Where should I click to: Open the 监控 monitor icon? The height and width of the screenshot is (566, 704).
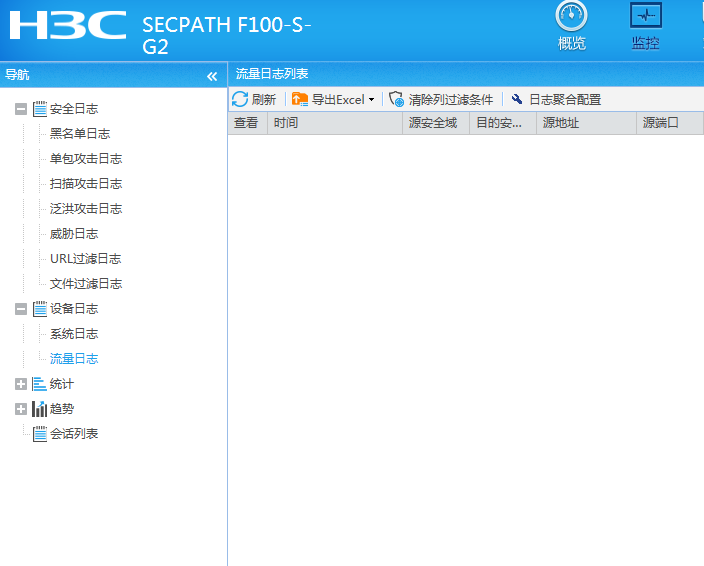click(x=646, y=16)
